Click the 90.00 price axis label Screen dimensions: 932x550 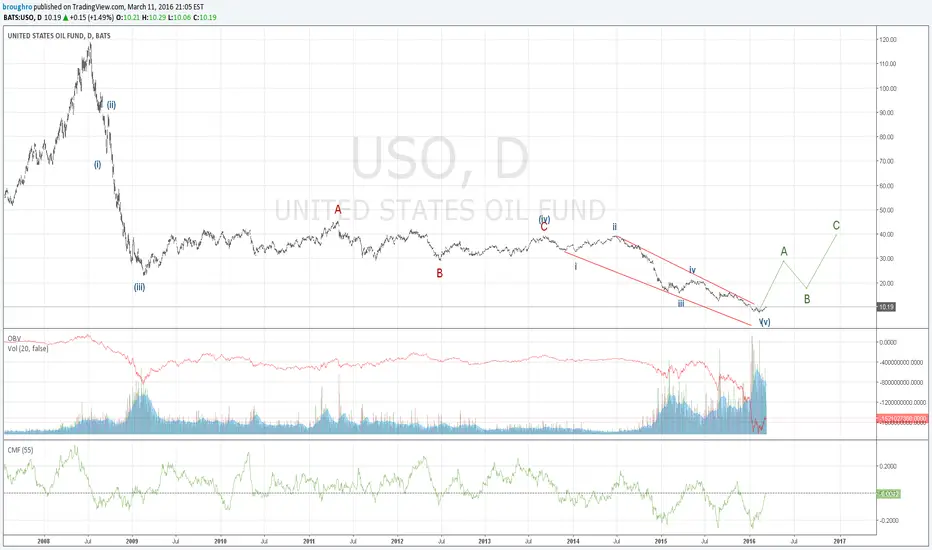pyautogui.click(x=887, y=112)
